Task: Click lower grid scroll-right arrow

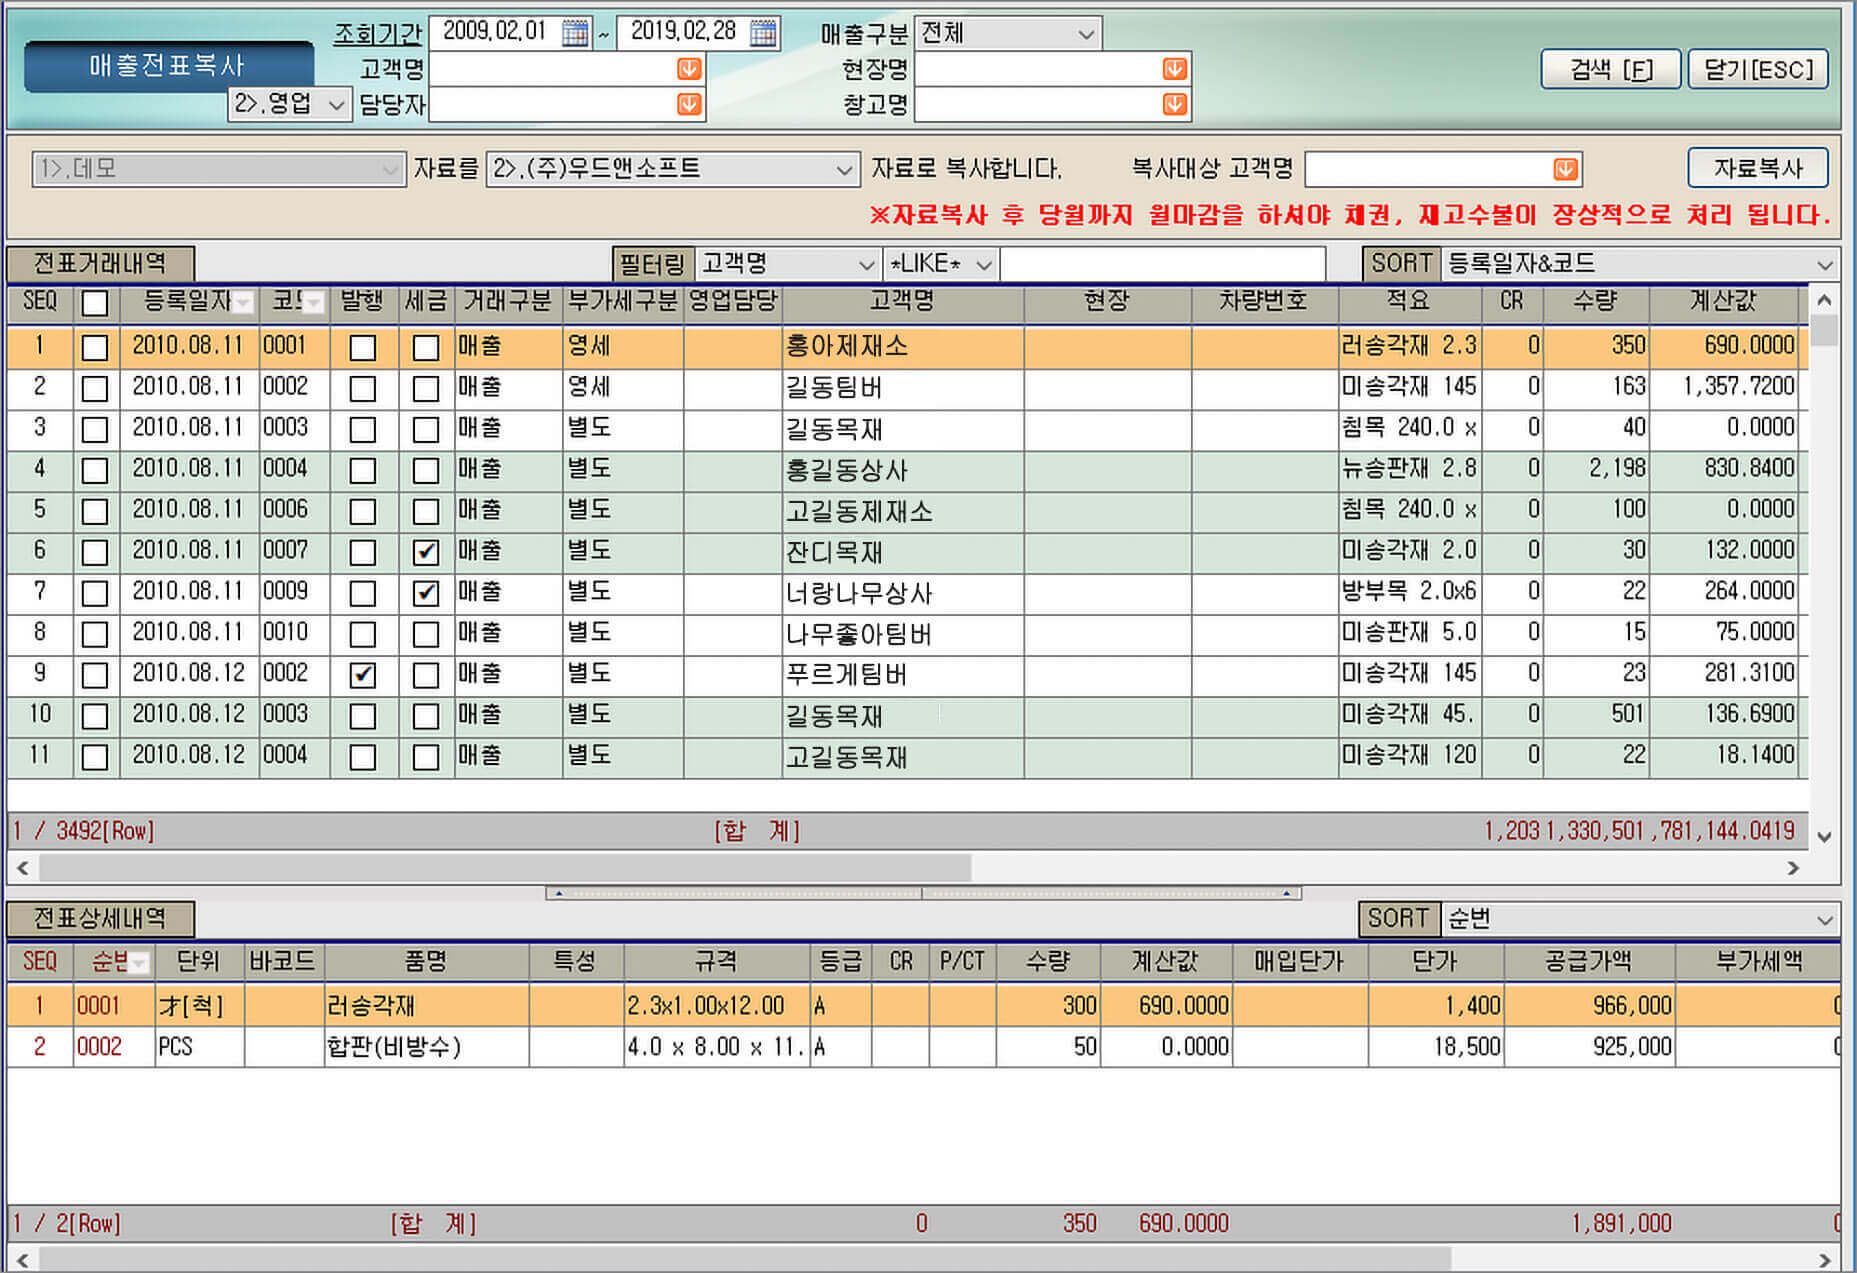Action: pos(1825,1260)
